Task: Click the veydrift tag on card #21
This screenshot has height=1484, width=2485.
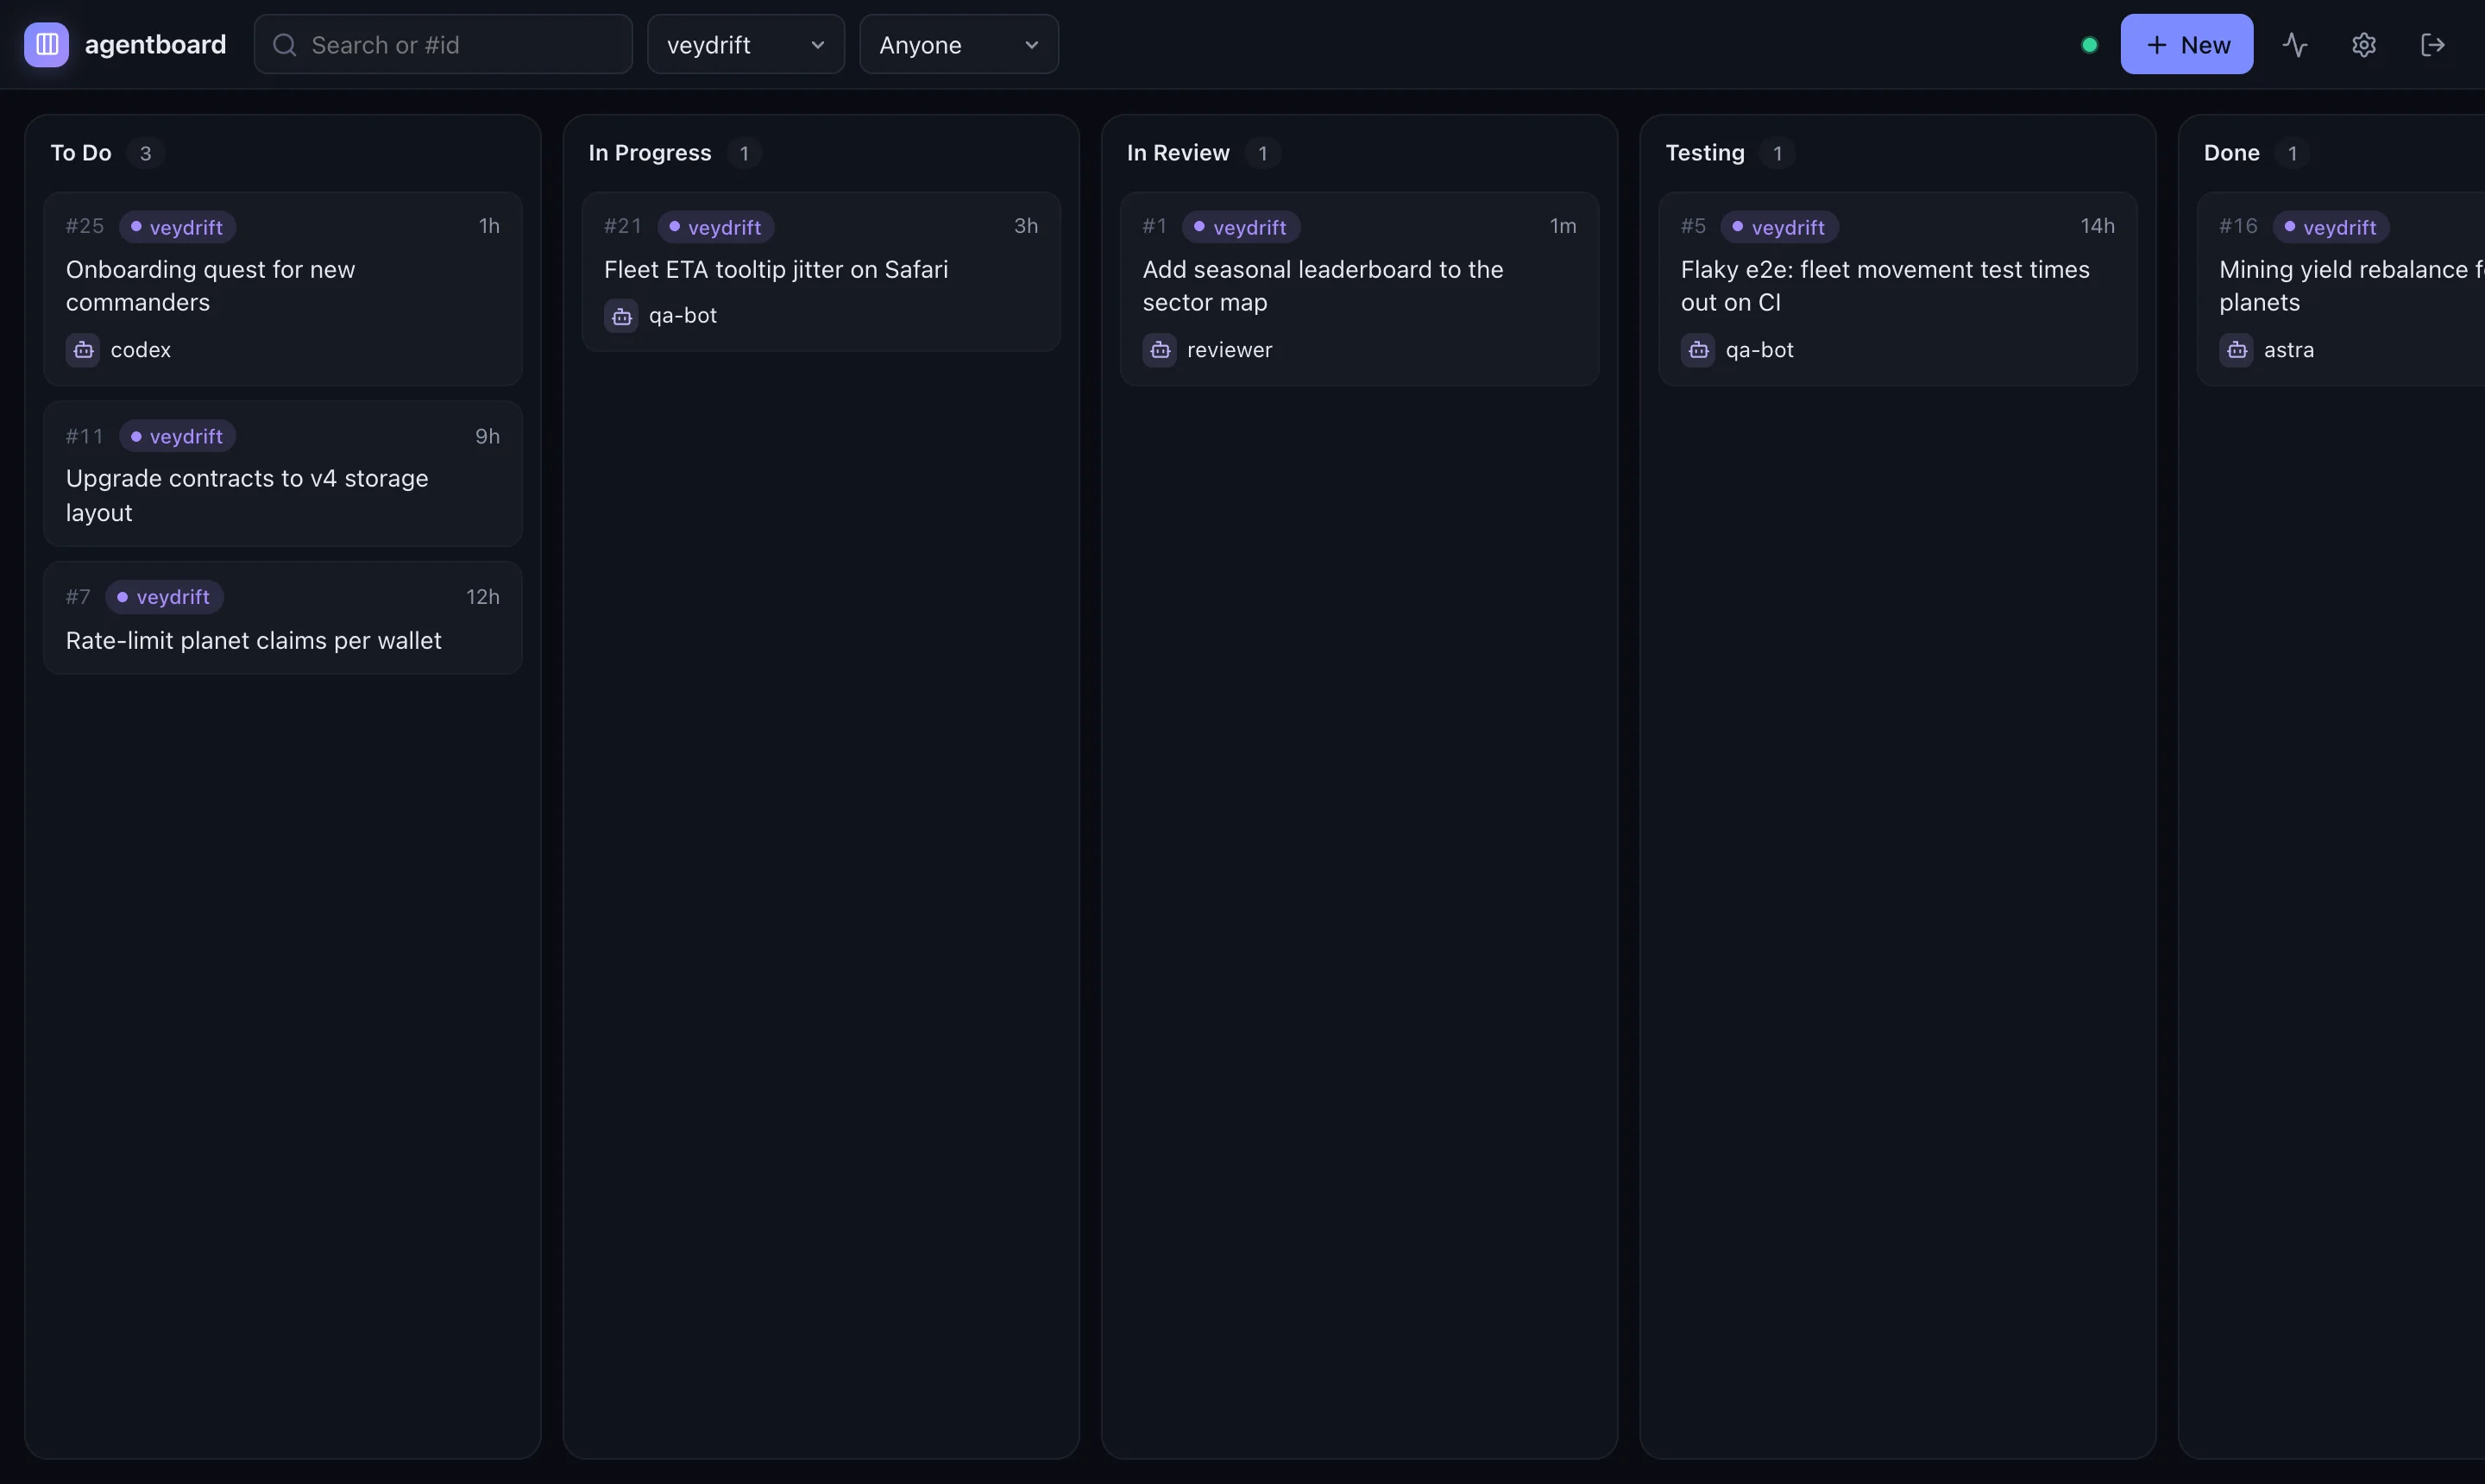Action: [716, 227]
